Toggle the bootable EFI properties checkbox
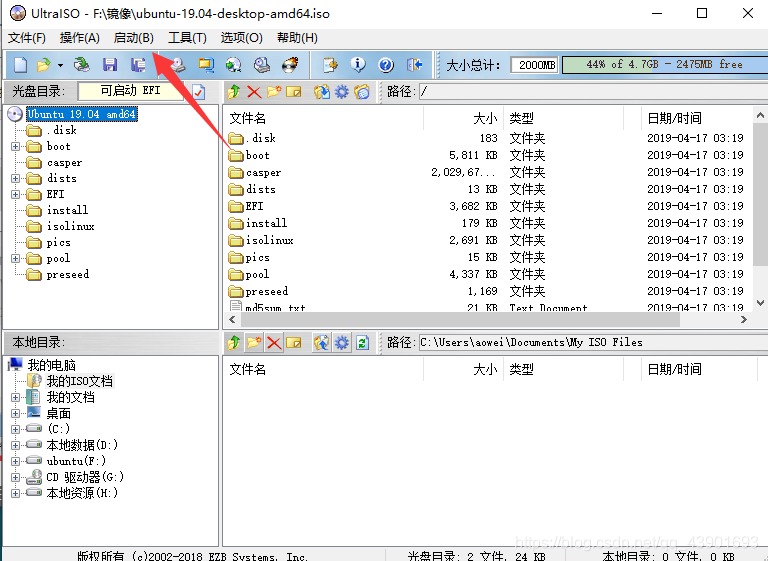 [198, 92]
